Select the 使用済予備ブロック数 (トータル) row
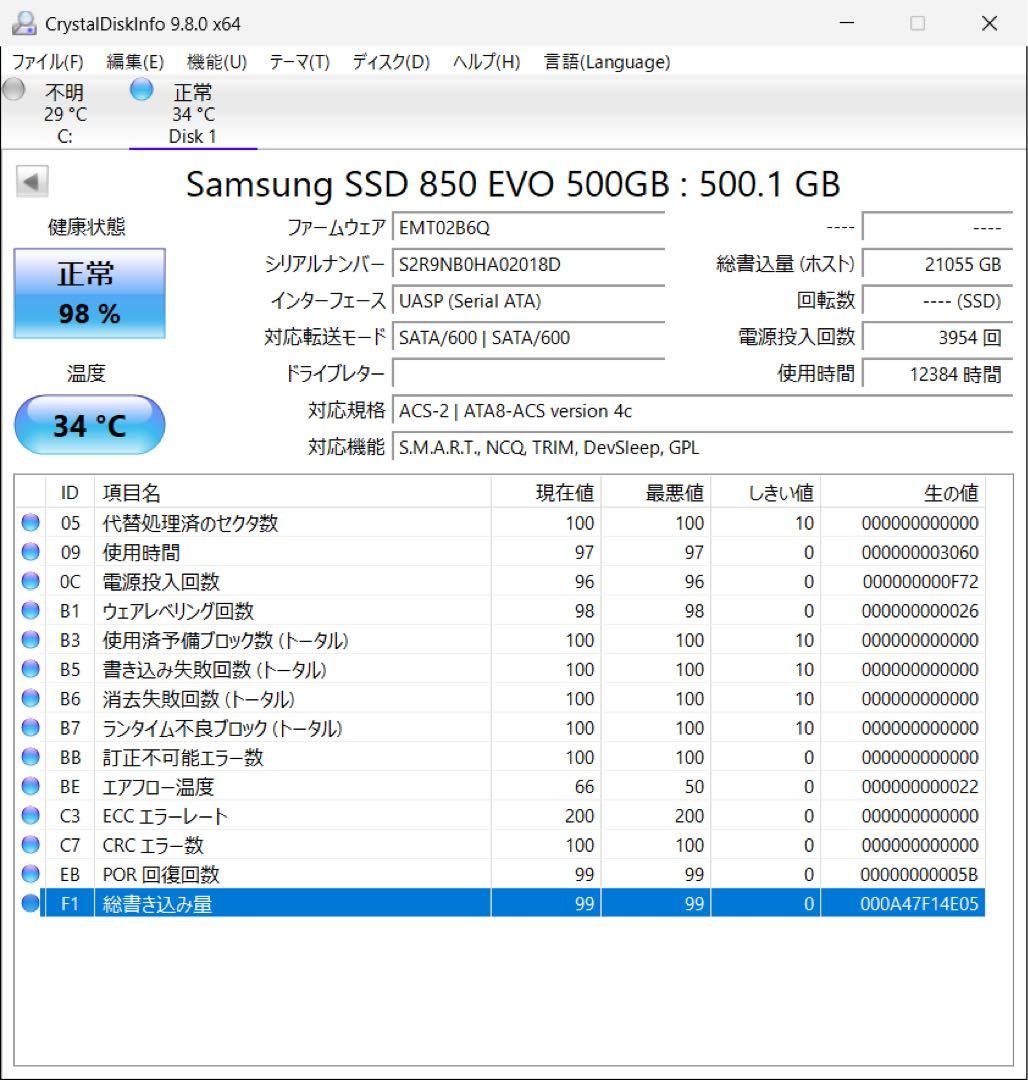The image size is (1028, 1080). (x=501, y=640)
